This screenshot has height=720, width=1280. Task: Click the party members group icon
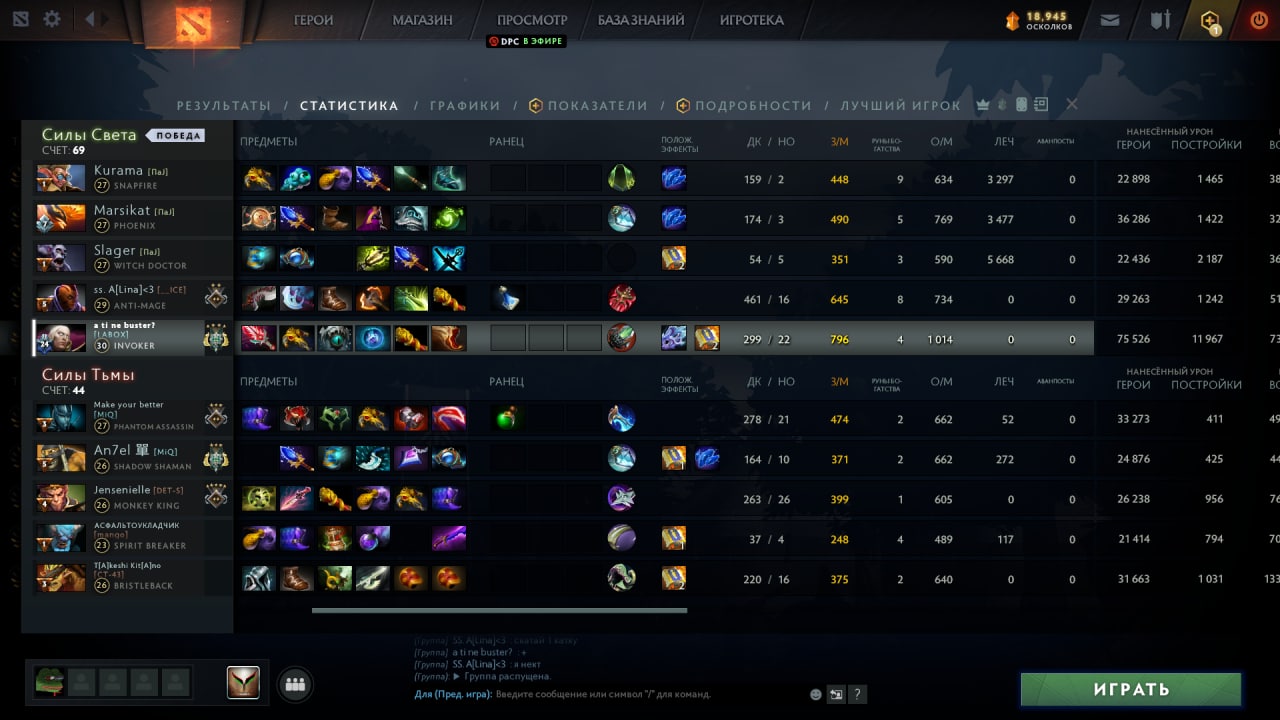tap(295, 684)
